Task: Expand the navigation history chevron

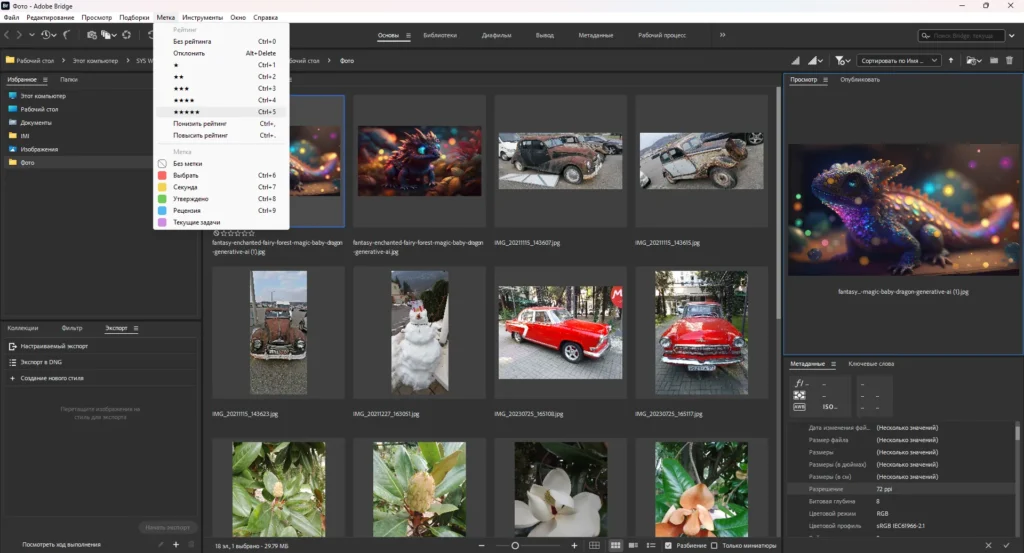Action: pyautogui.click(x=31, y=35)
